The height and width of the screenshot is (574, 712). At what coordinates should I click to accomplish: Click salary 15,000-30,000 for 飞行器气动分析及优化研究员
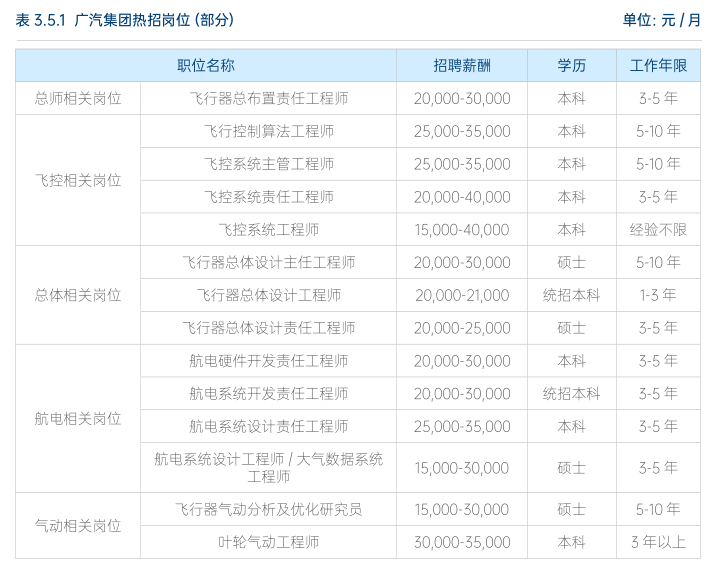click(x=462, y=509)
